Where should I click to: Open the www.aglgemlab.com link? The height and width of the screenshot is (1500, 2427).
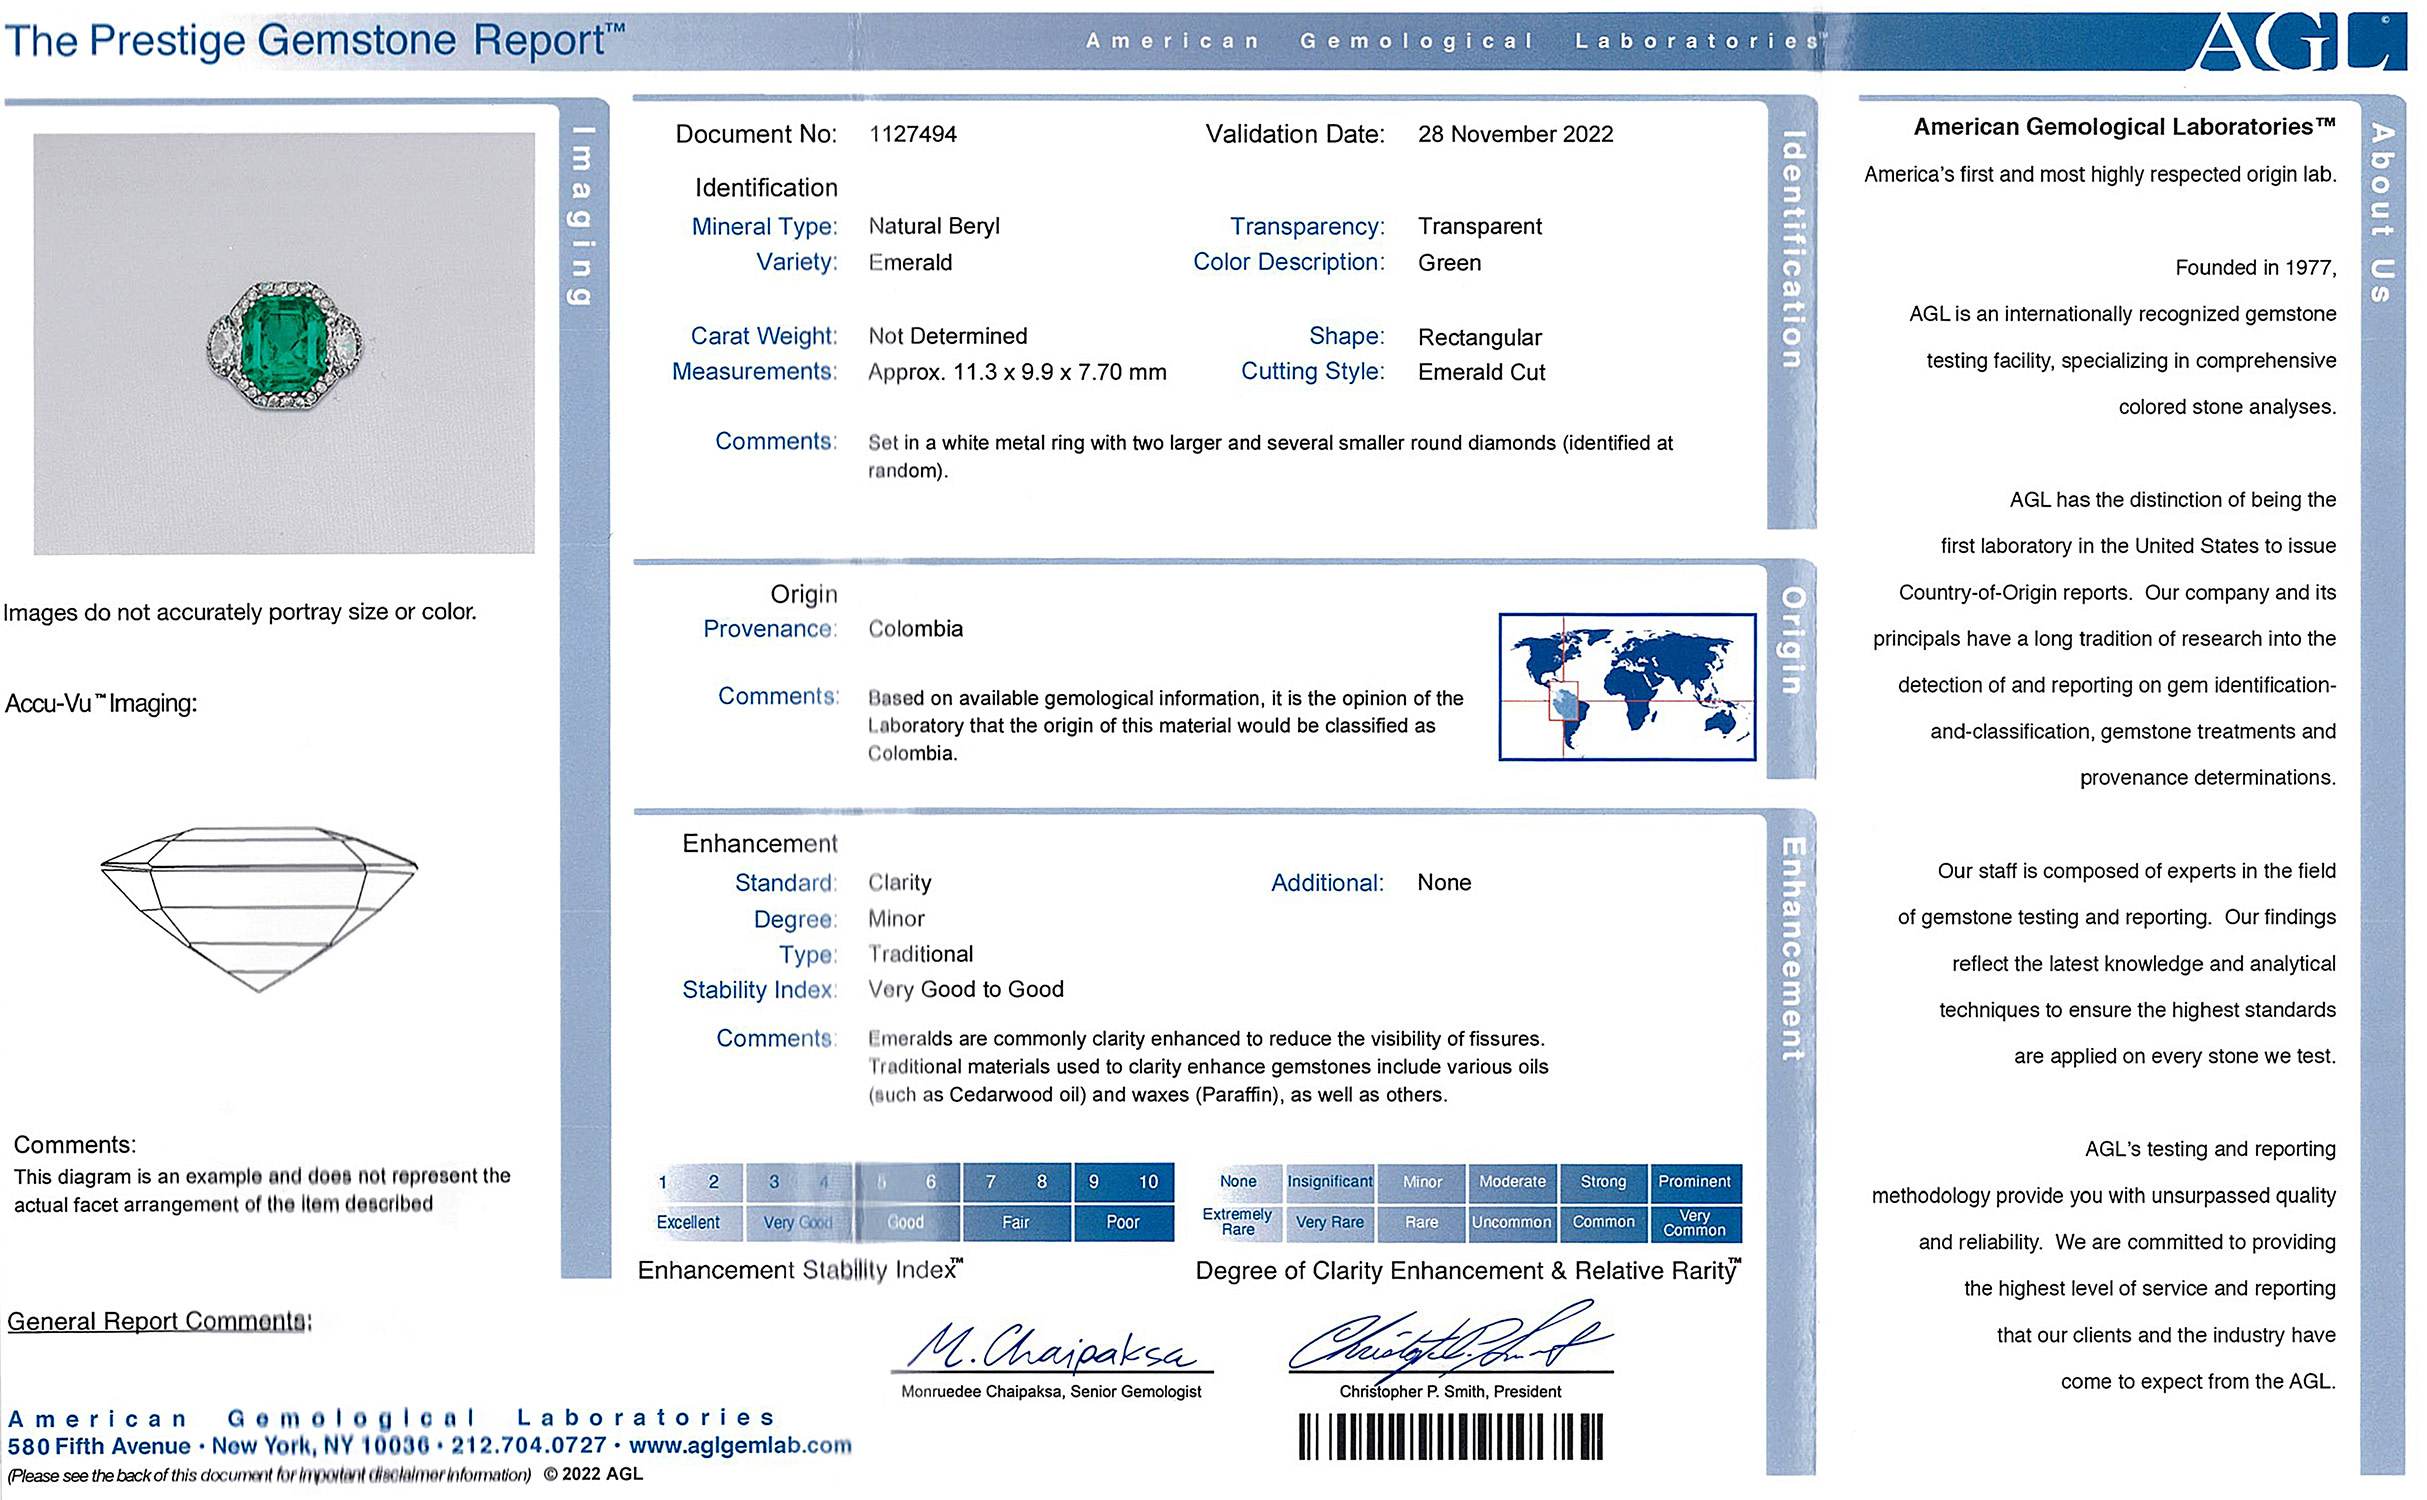(x=740, y=1445)
